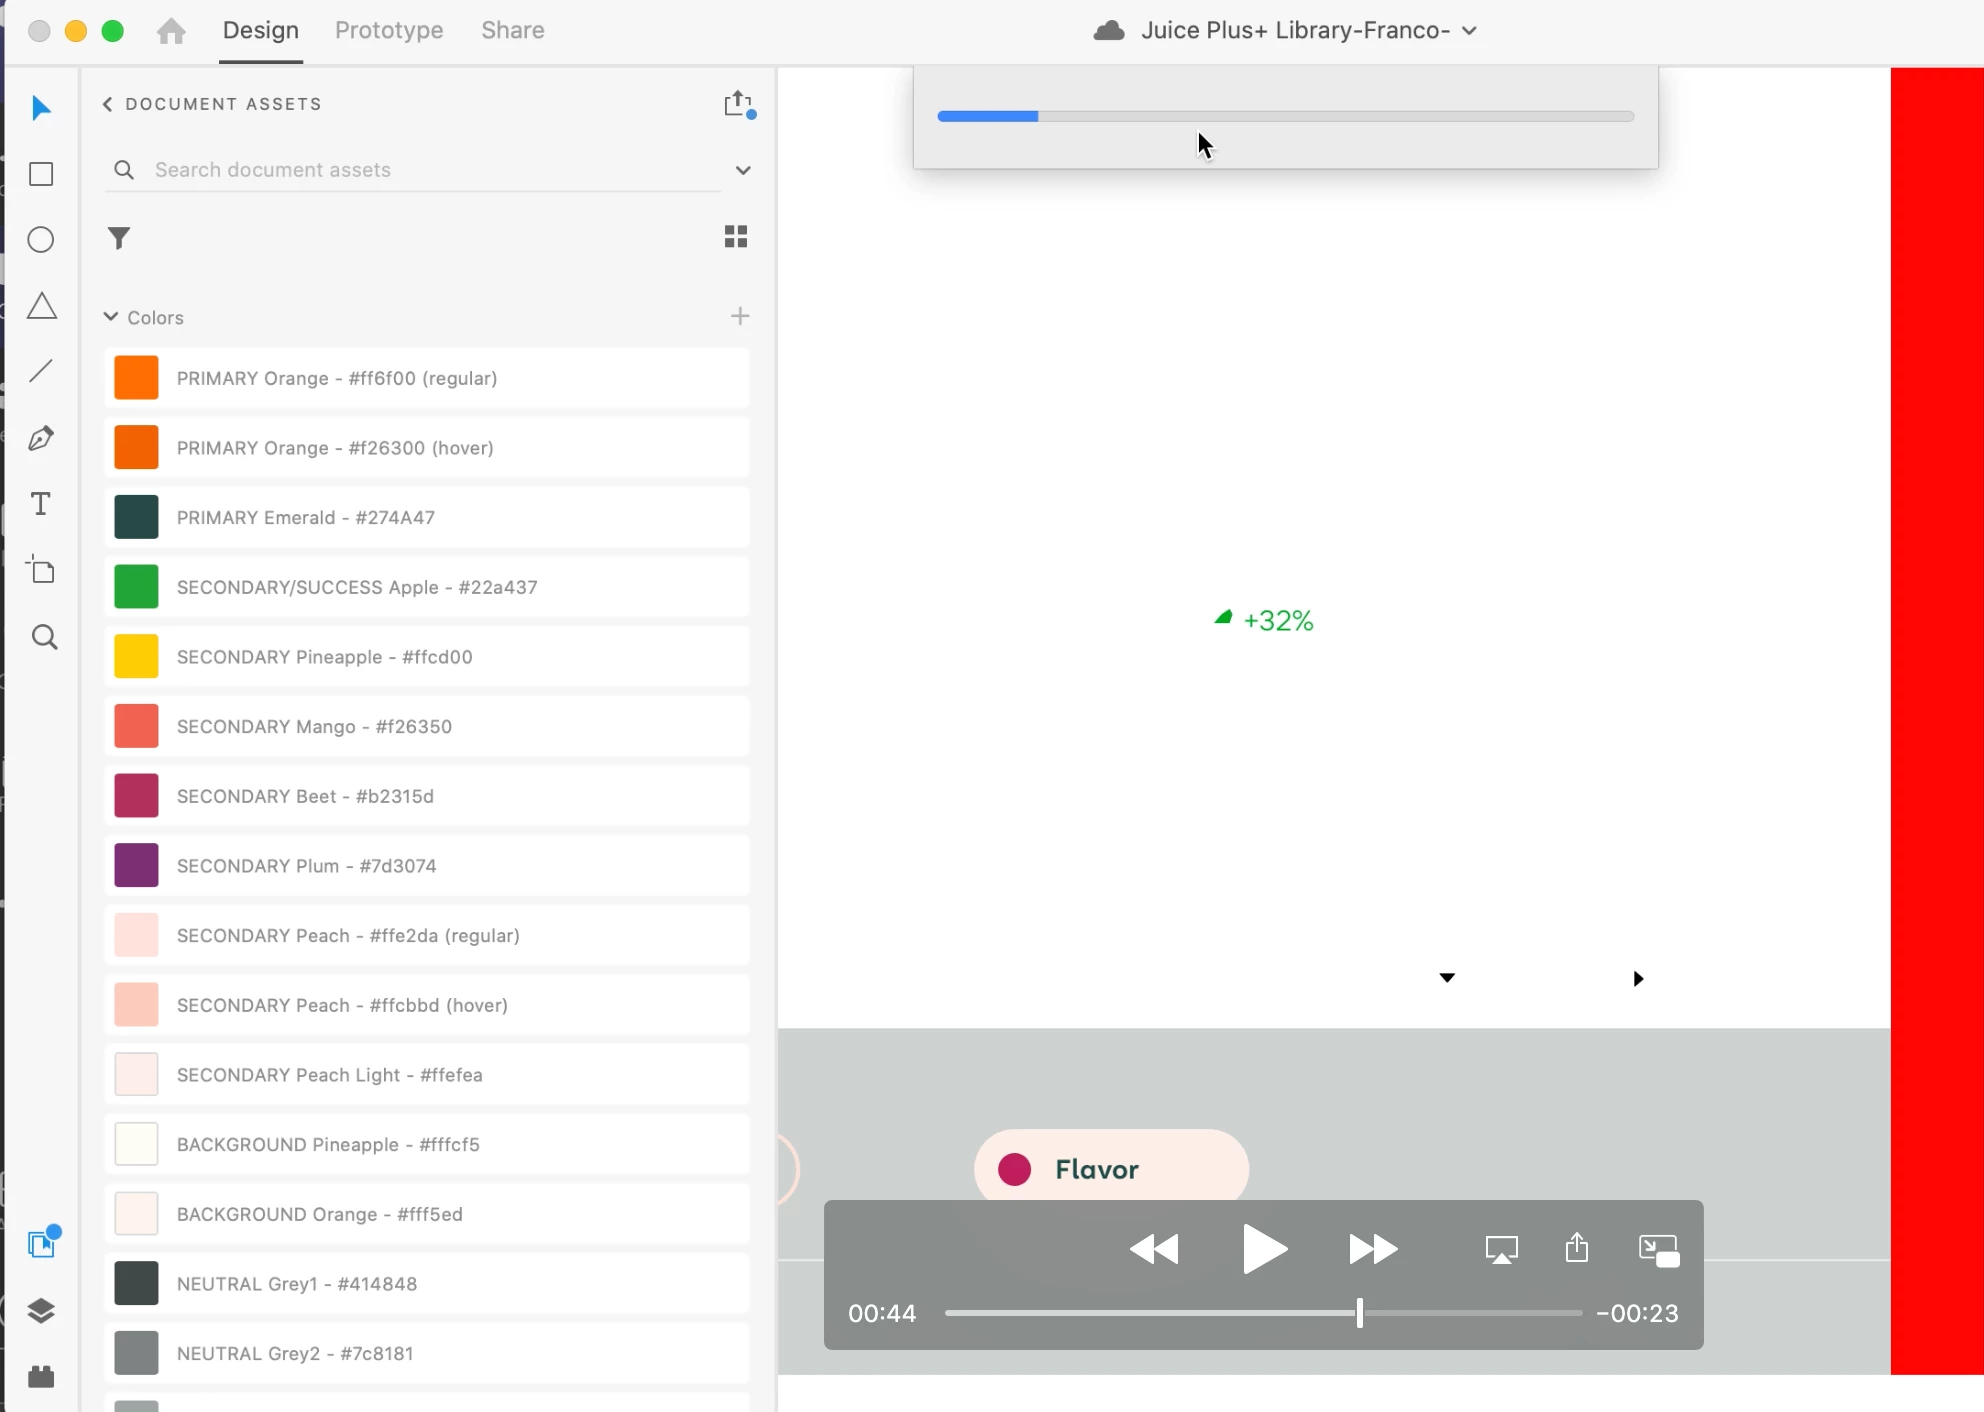Image resolution: width=1984 pixels, height=1412 pixels.
Task: Add a new color with plus button
Action: pos(740,316)
